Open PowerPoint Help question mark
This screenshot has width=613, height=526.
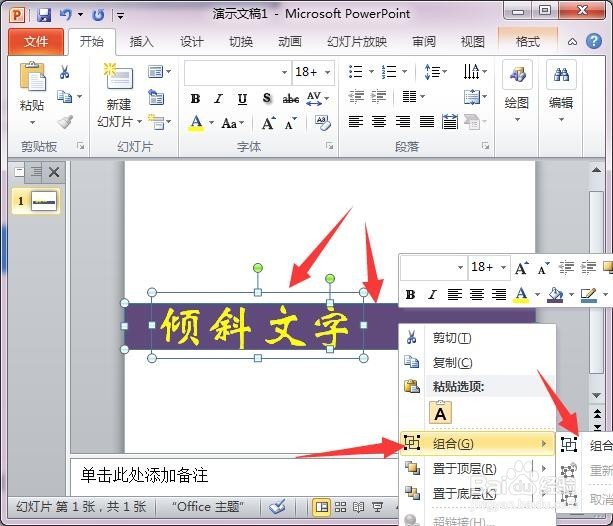(593, 41)
